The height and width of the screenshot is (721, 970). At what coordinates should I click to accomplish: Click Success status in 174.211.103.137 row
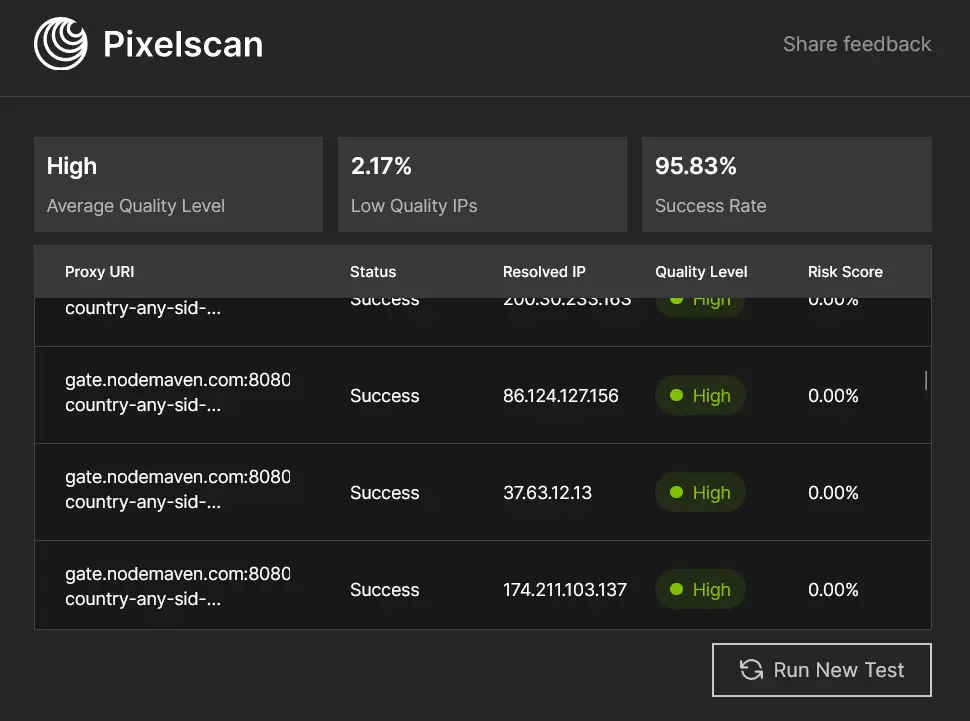pyautogui.click(x=385, y=590)
